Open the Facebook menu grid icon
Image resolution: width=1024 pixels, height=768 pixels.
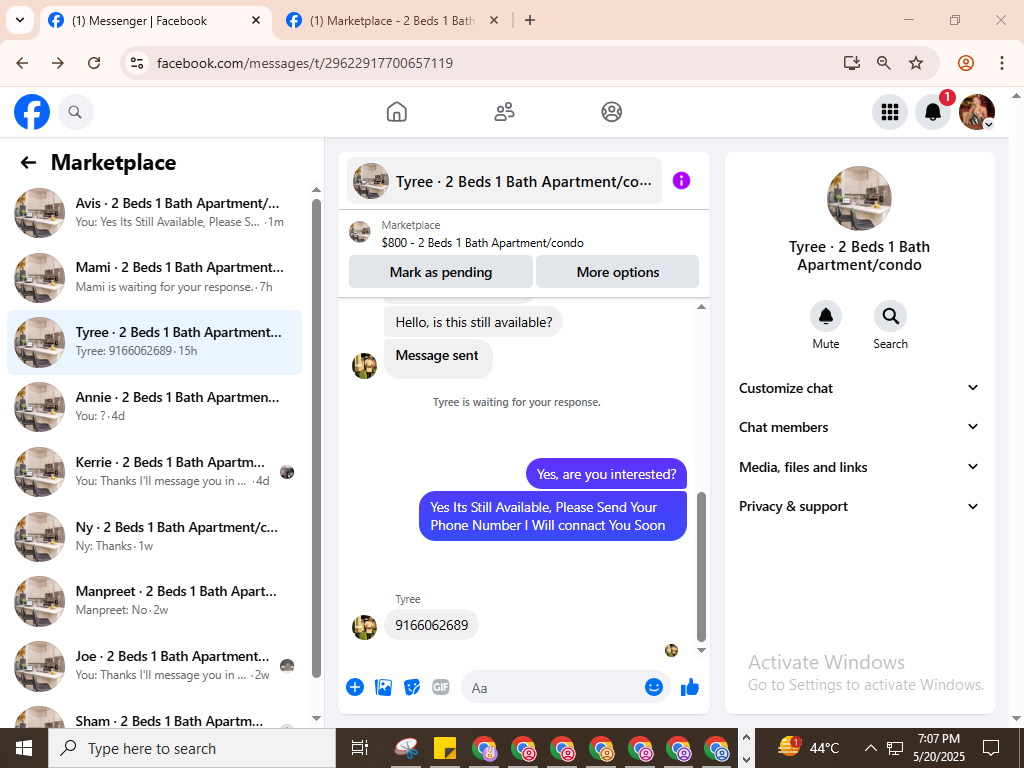(x=889, y=112)
